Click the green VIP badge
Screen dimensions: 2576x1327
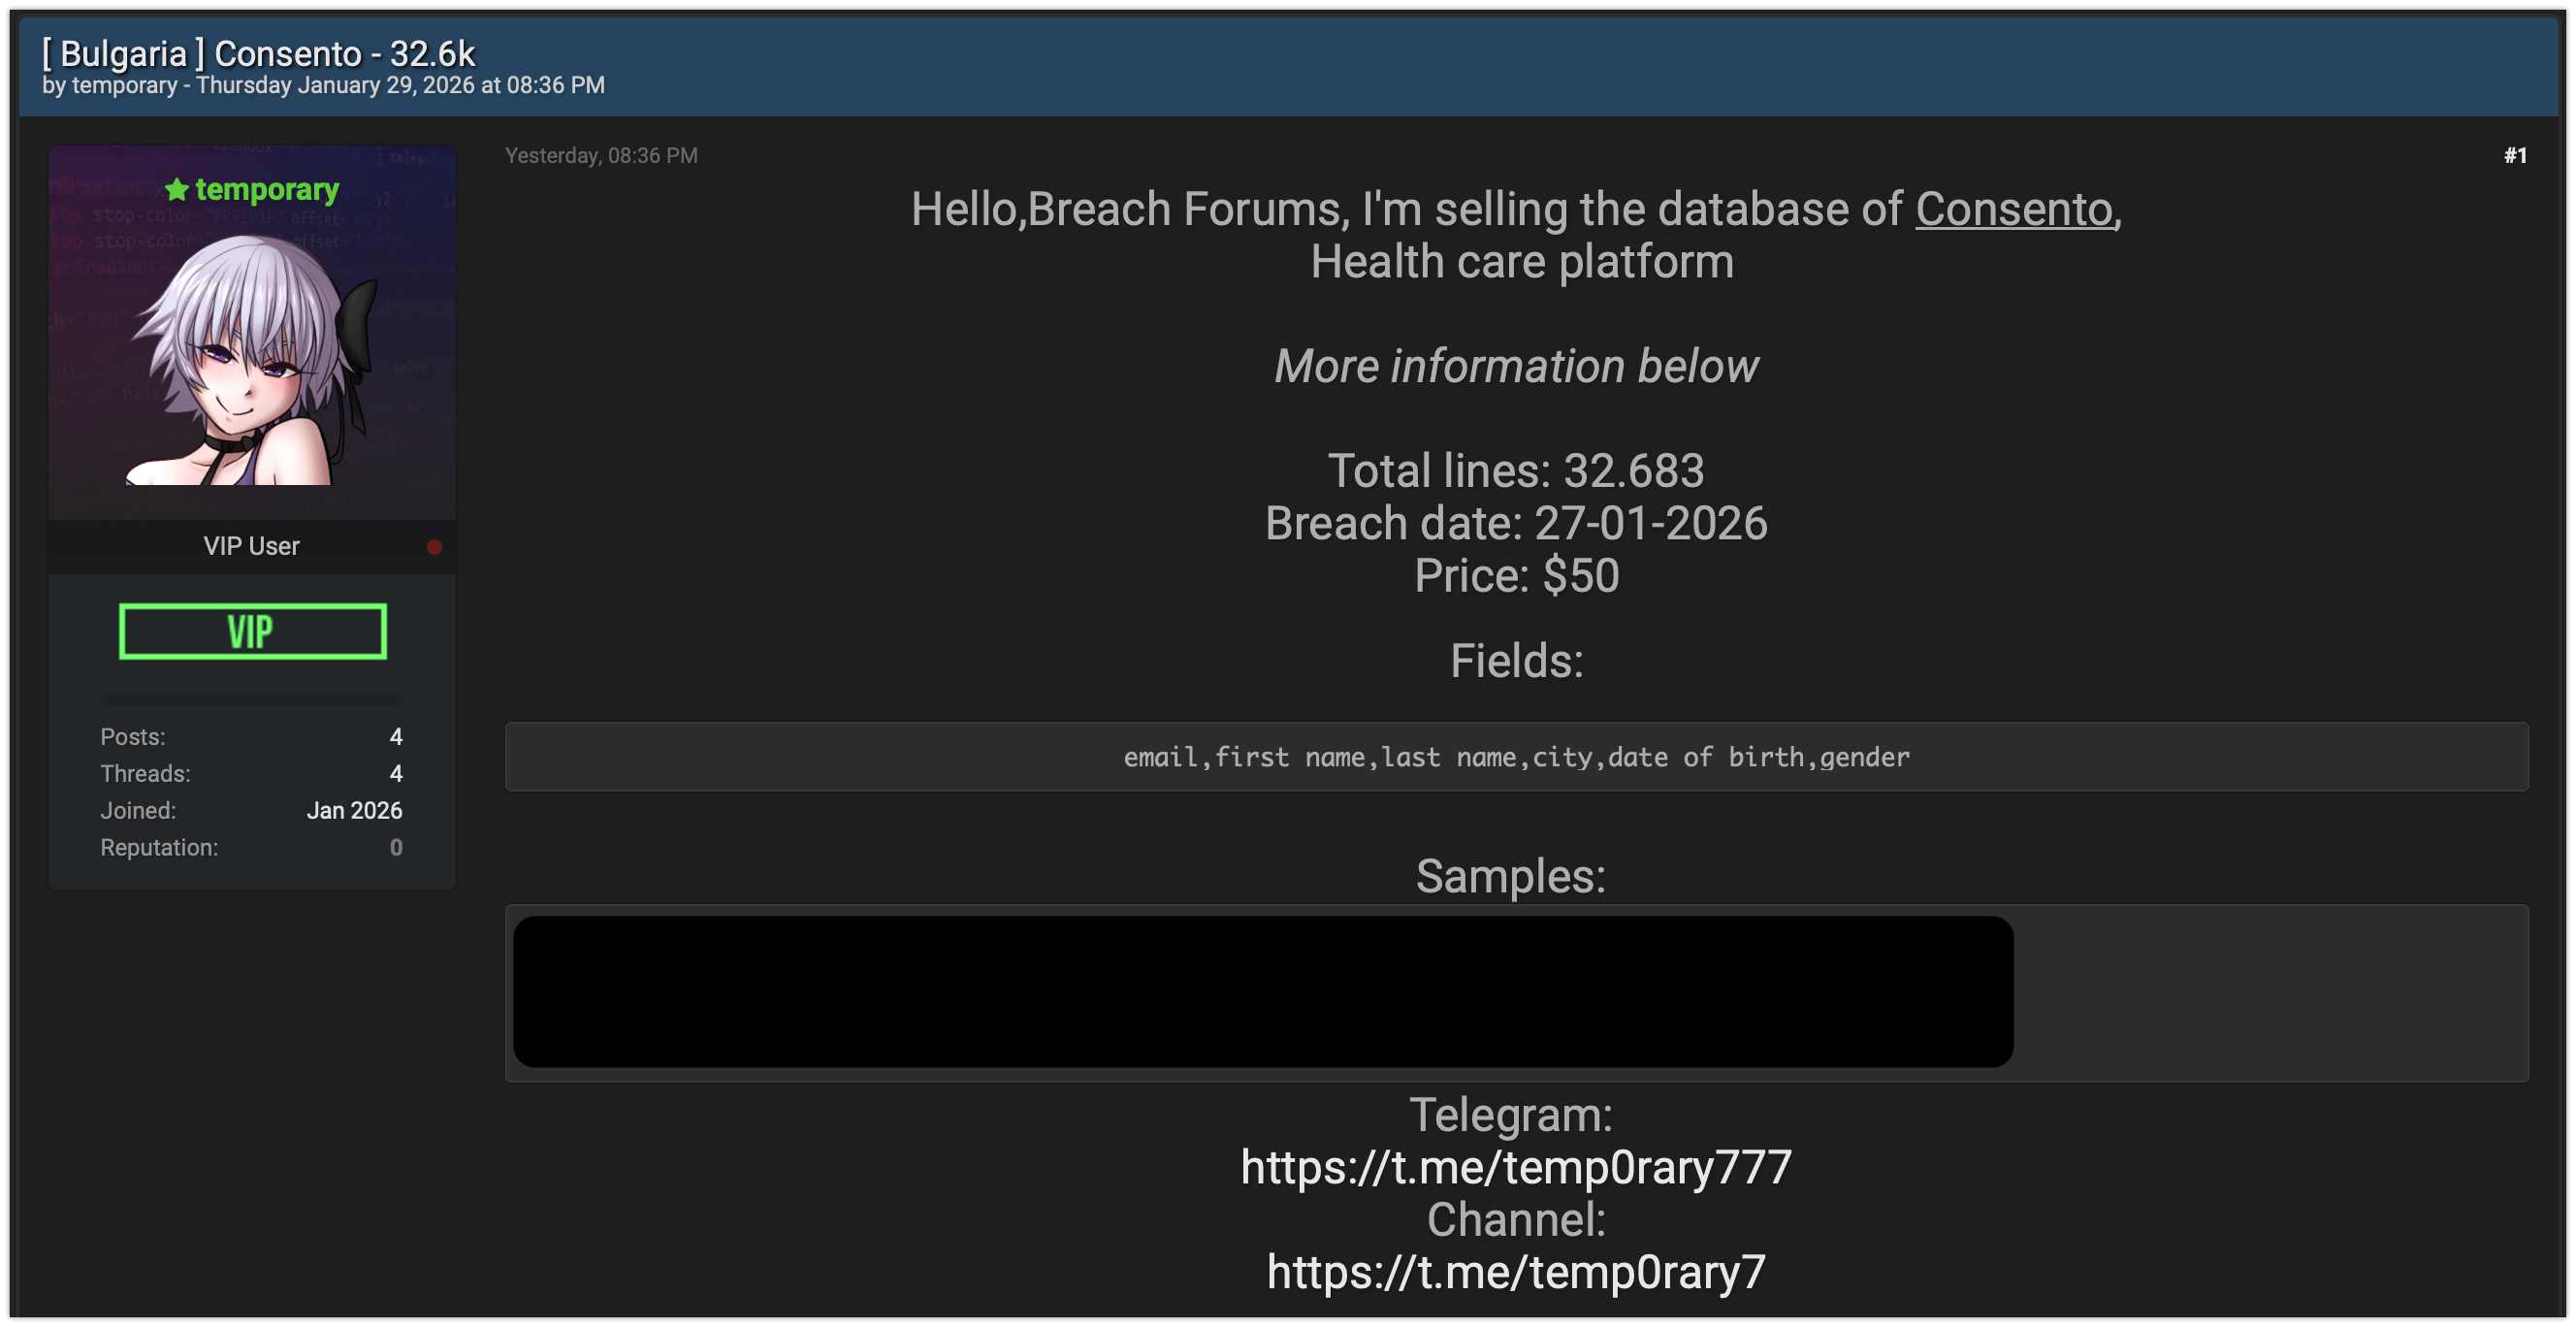click(252, 631)
